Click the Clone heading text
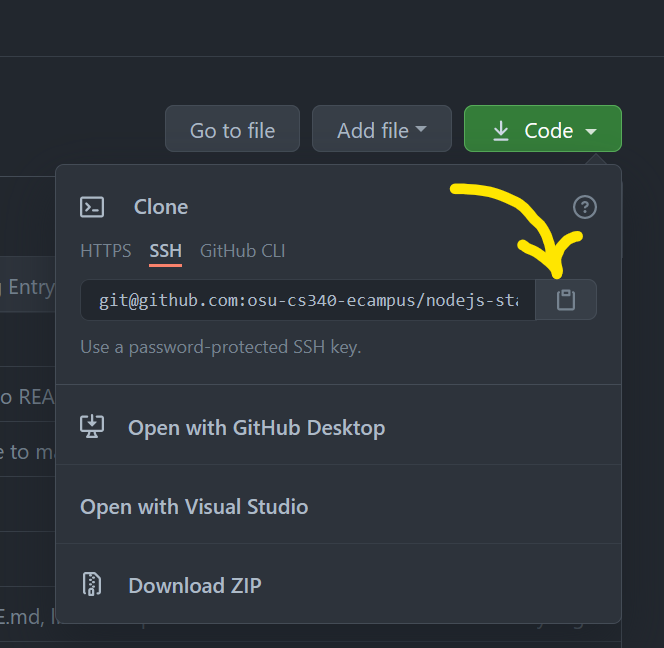The width and height of the screenshot is (664, 648). (x=161, y=207)
